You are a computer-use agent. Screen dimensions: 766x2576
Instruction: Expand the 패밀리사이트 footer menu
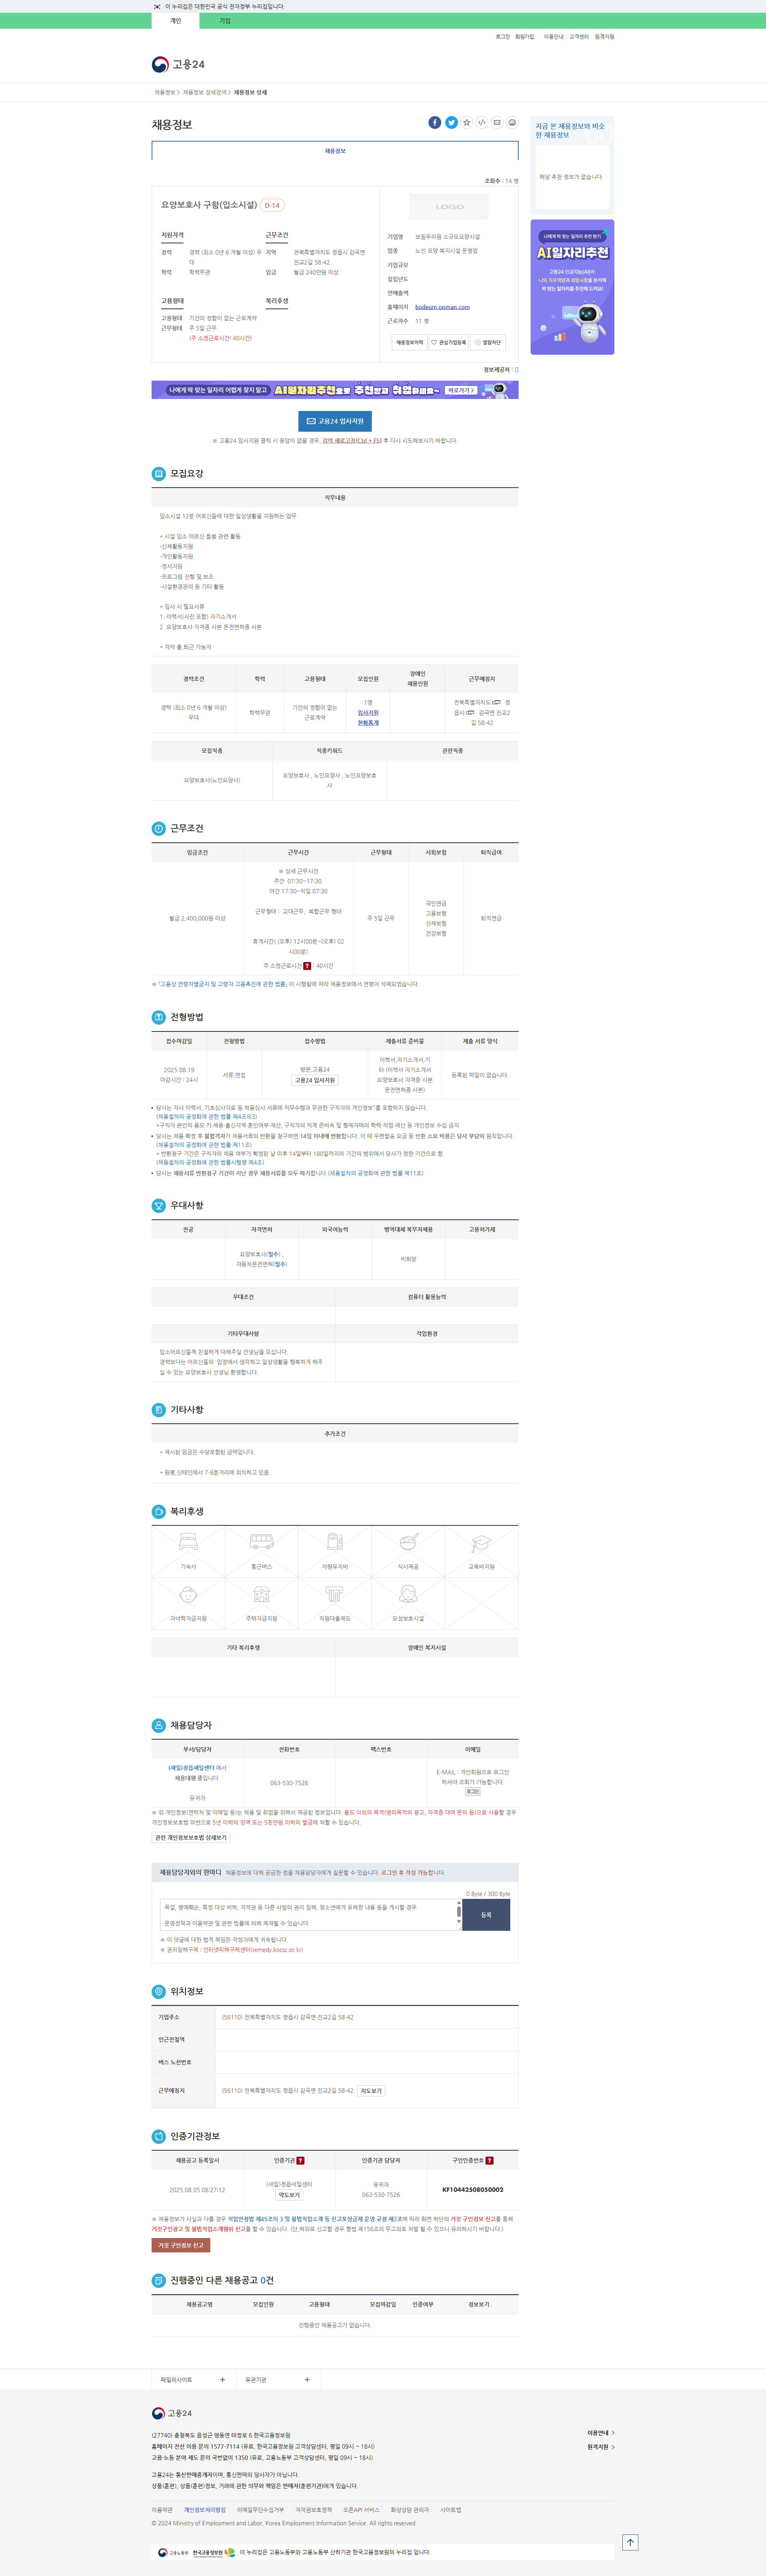[x=193, y=2380]
